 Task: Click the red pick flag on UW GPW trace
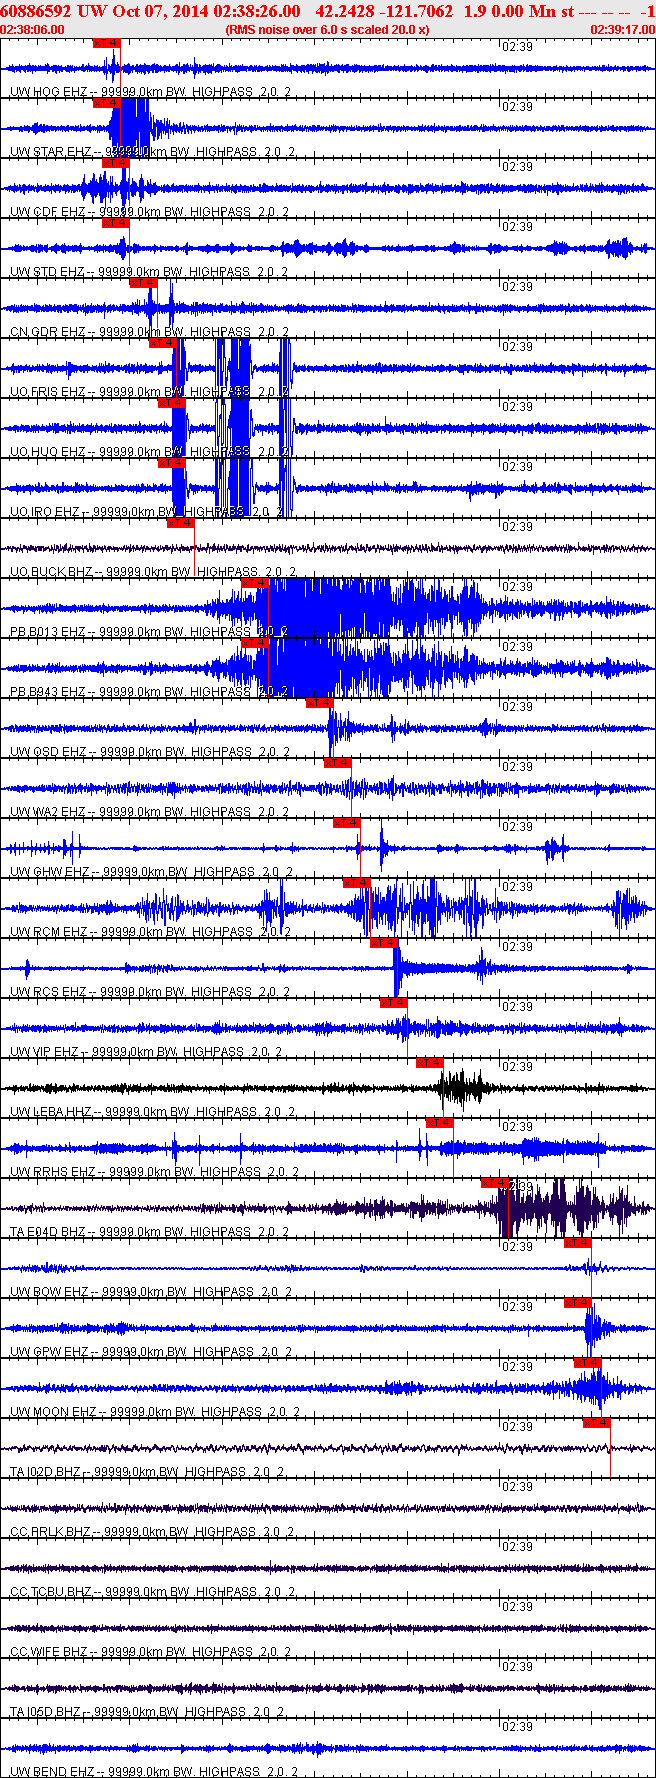(577, 1303)
